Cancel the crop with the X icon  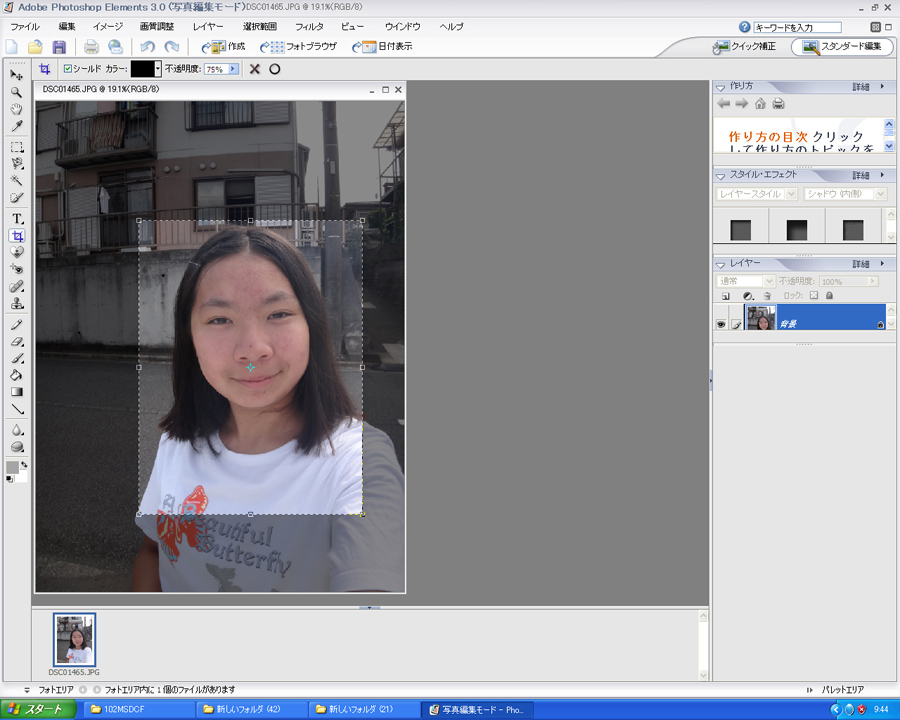click(255, 69)
